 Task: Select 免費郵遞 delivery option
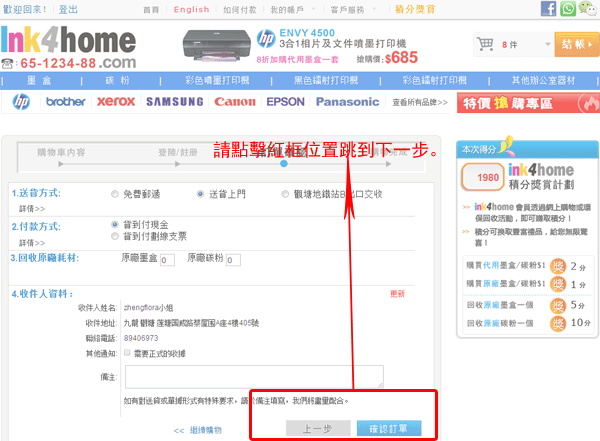pyautogui.click(x=115, y=194)
